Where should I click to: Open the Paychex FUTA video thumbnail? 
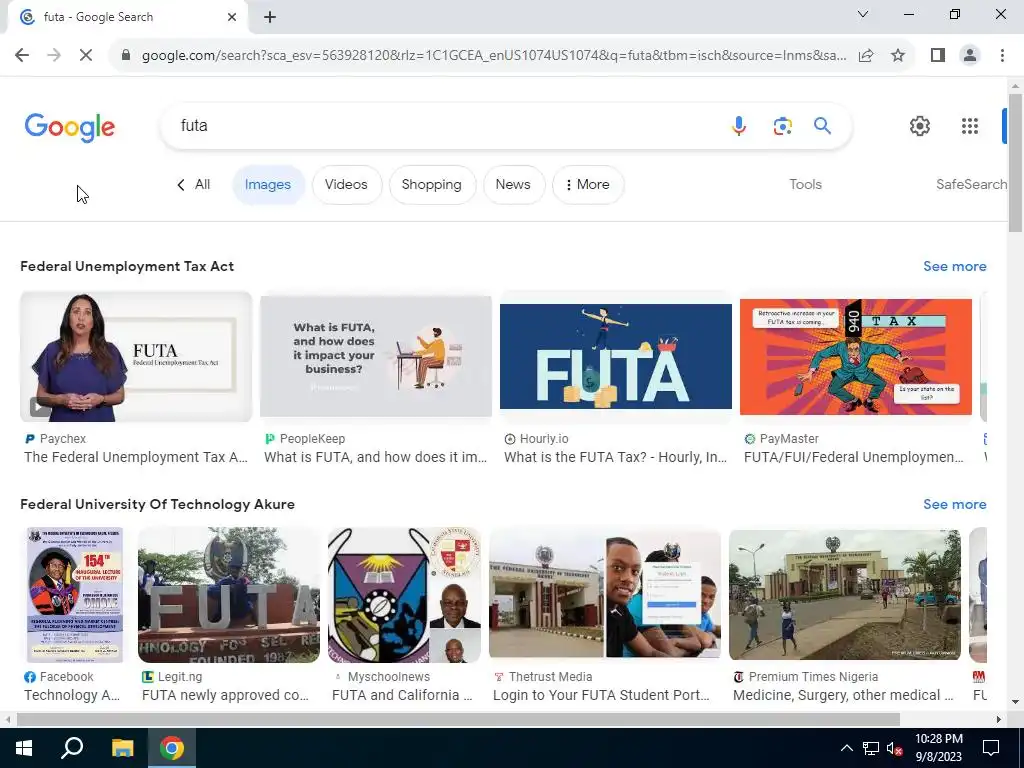point(136,357)
